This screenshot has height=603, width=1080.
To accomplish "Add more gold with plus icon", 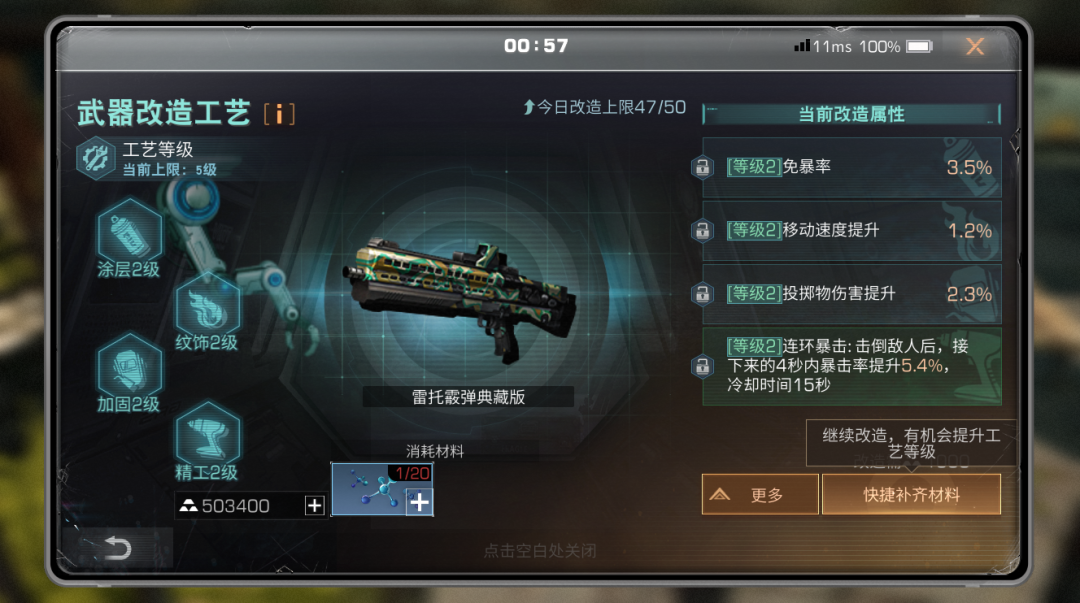I will pos(315,505).
